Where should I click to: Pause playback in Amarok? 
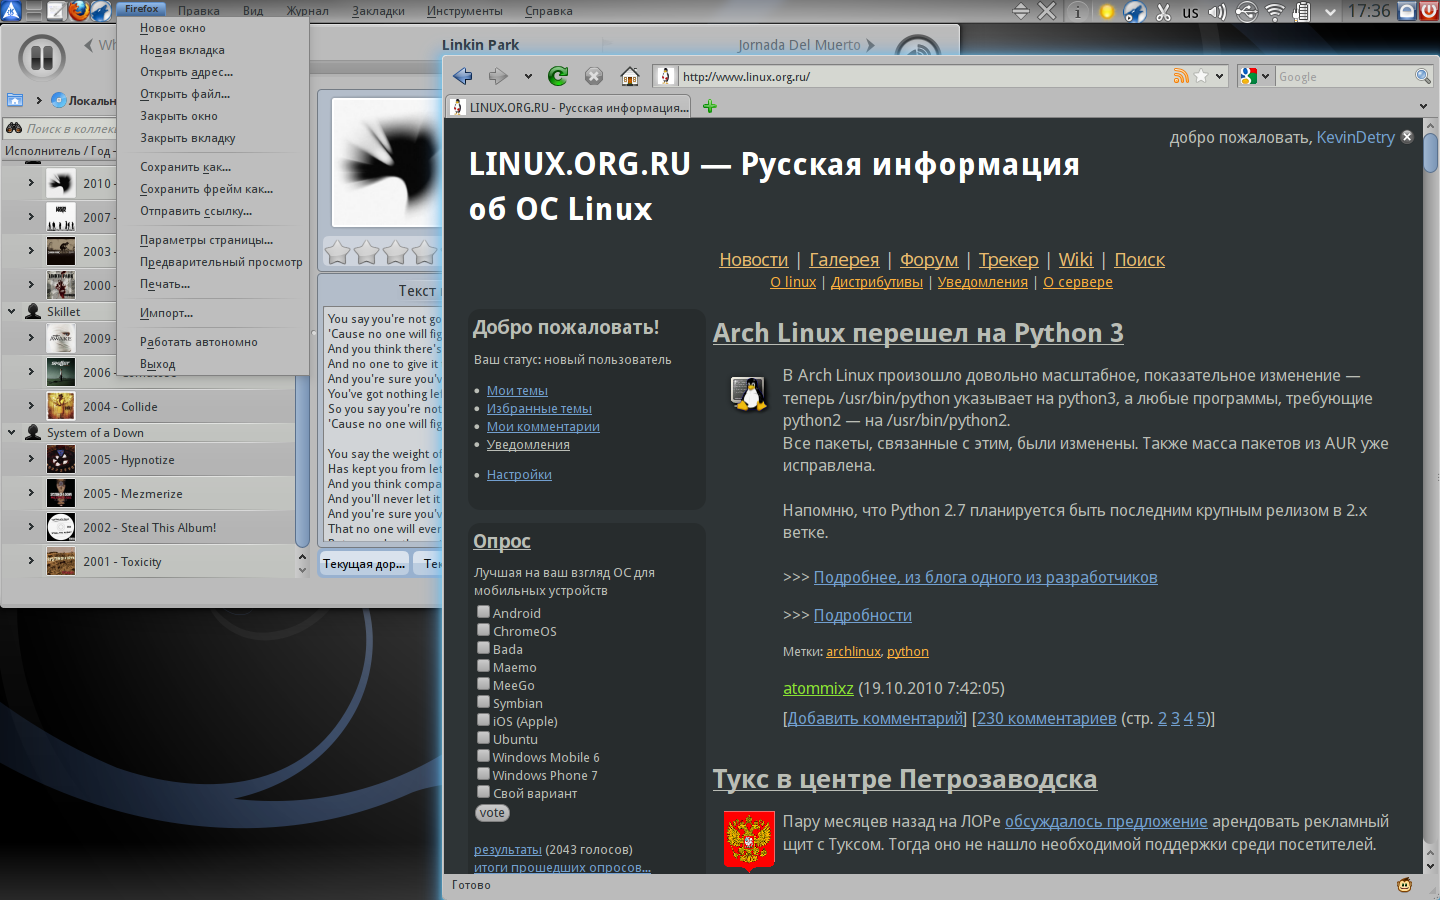tap(41, 57)
